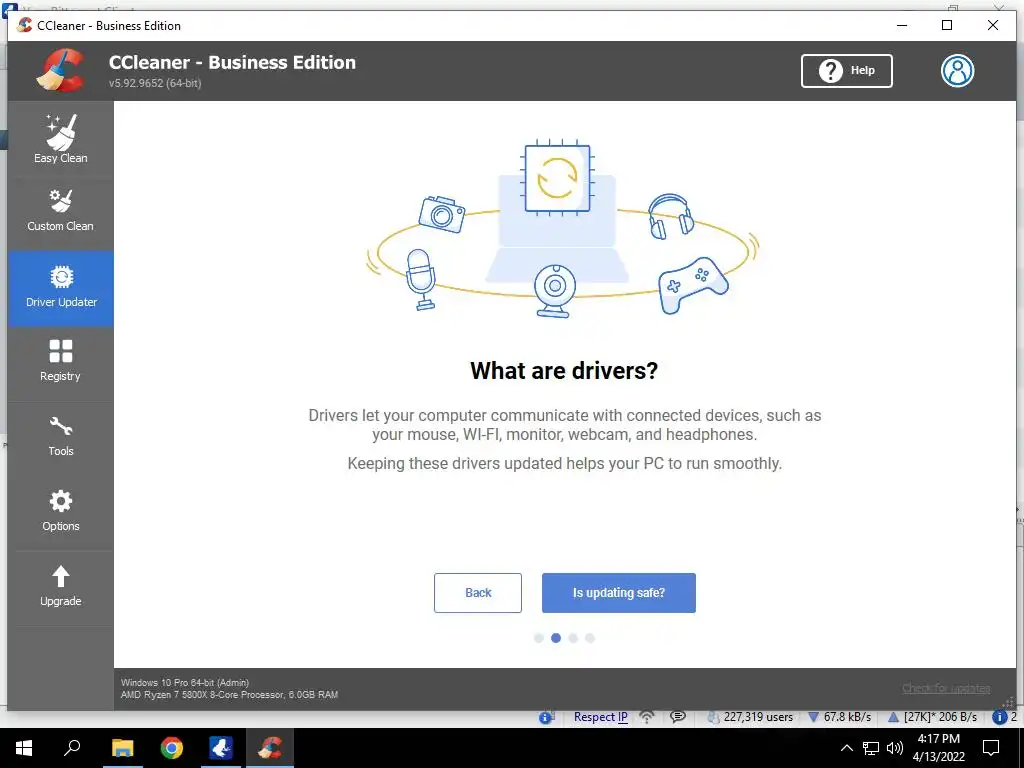1024x768 pixels.
Task: Click the version v5.92.9652 text
Action: point(155,83)
